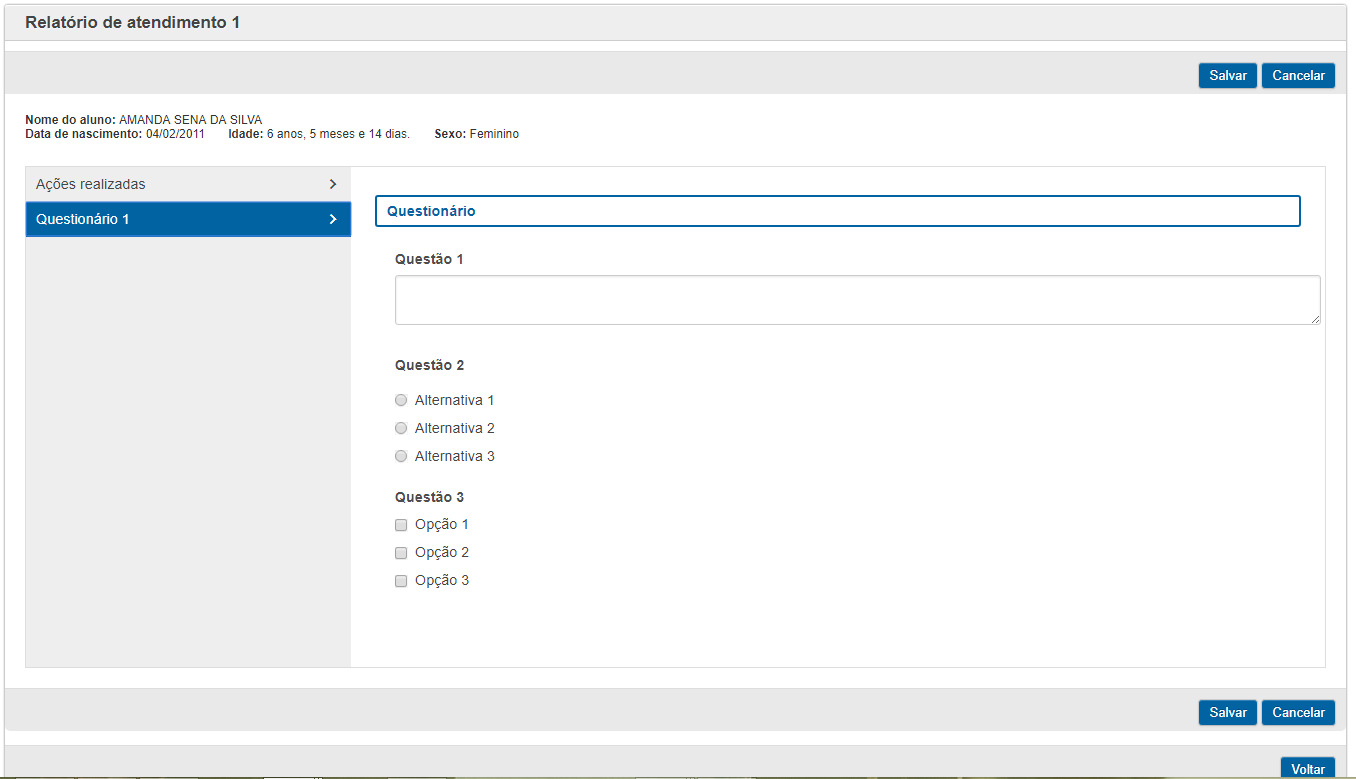
Task: Click the top Salvar button
Action: coord(1228,76)
